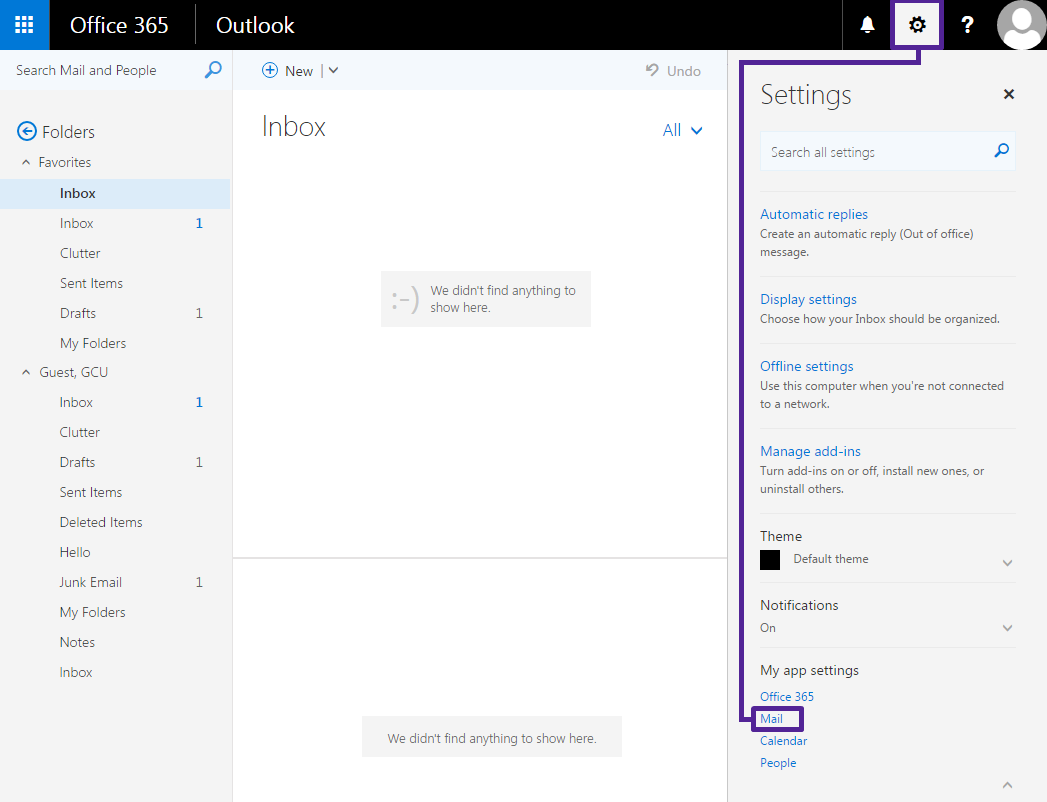The height and width of the screenshot is (802, 1047).
Task: Collapse My app settings section chevron
Action: point(1008,785)
